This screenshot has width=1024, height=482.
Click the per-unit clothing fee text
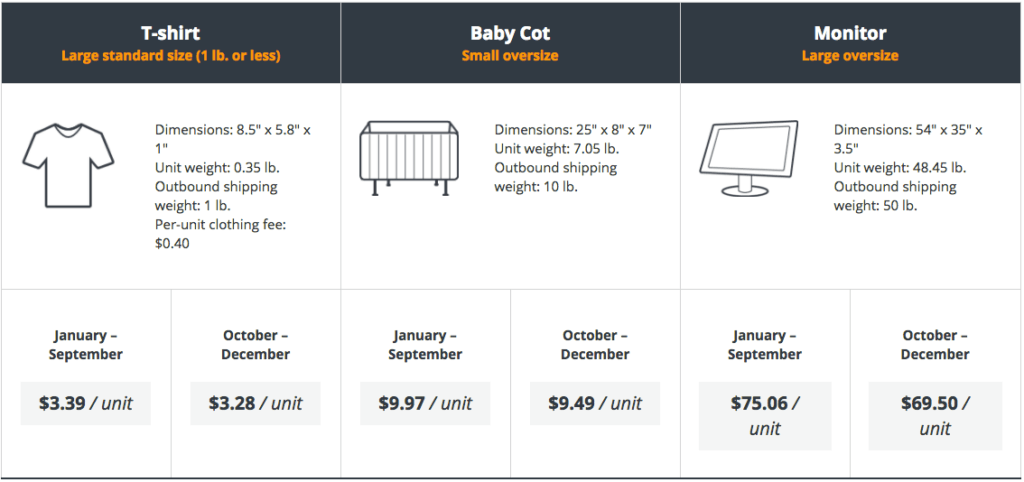(221, 234)
